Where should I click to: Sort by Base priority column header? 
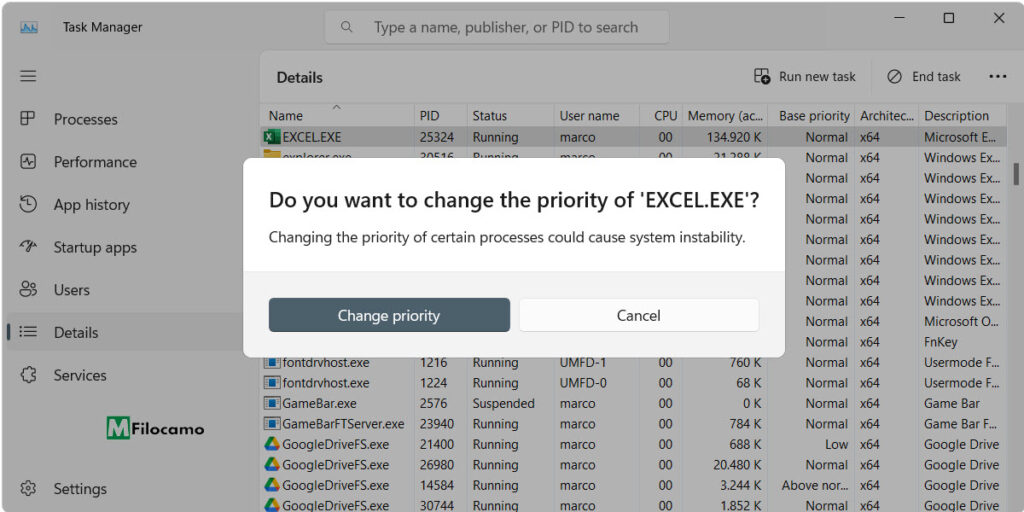(812, 116)
